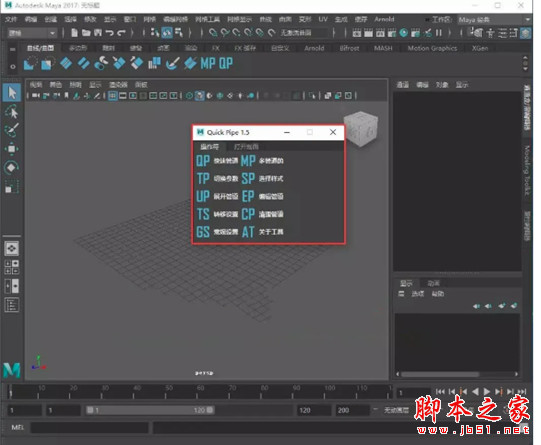
Task: Go to end of playback range
Action: click(x=522, y=392)
